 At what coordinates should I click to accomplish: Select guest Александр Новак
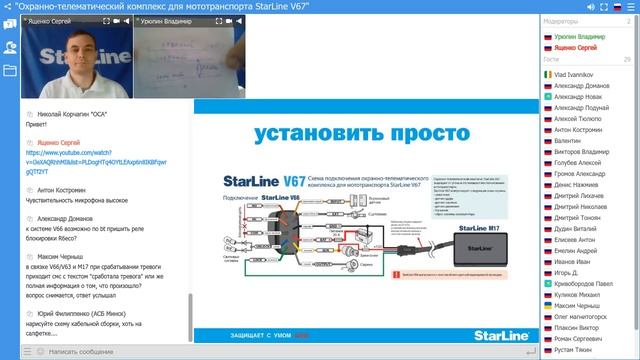click(x=578, y=97)
